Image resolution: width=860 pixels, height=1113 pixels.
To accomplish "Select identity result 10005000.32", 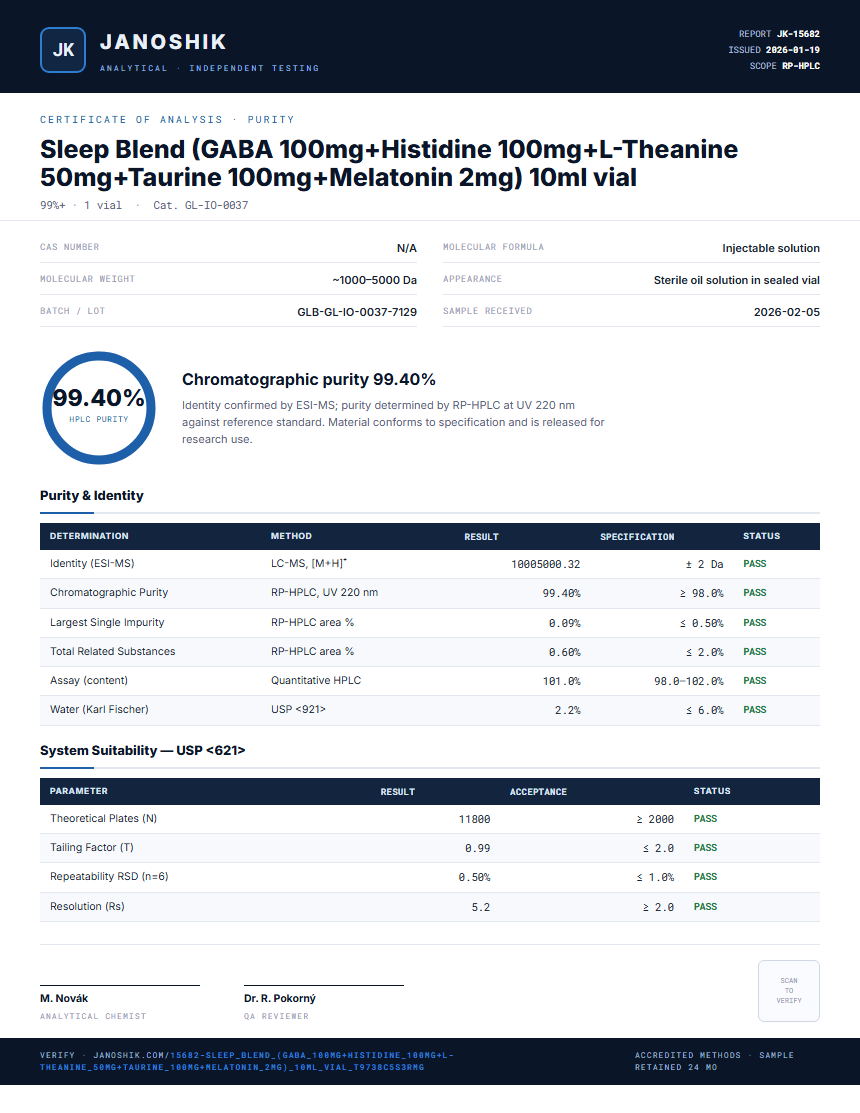I will click(546, 564).
